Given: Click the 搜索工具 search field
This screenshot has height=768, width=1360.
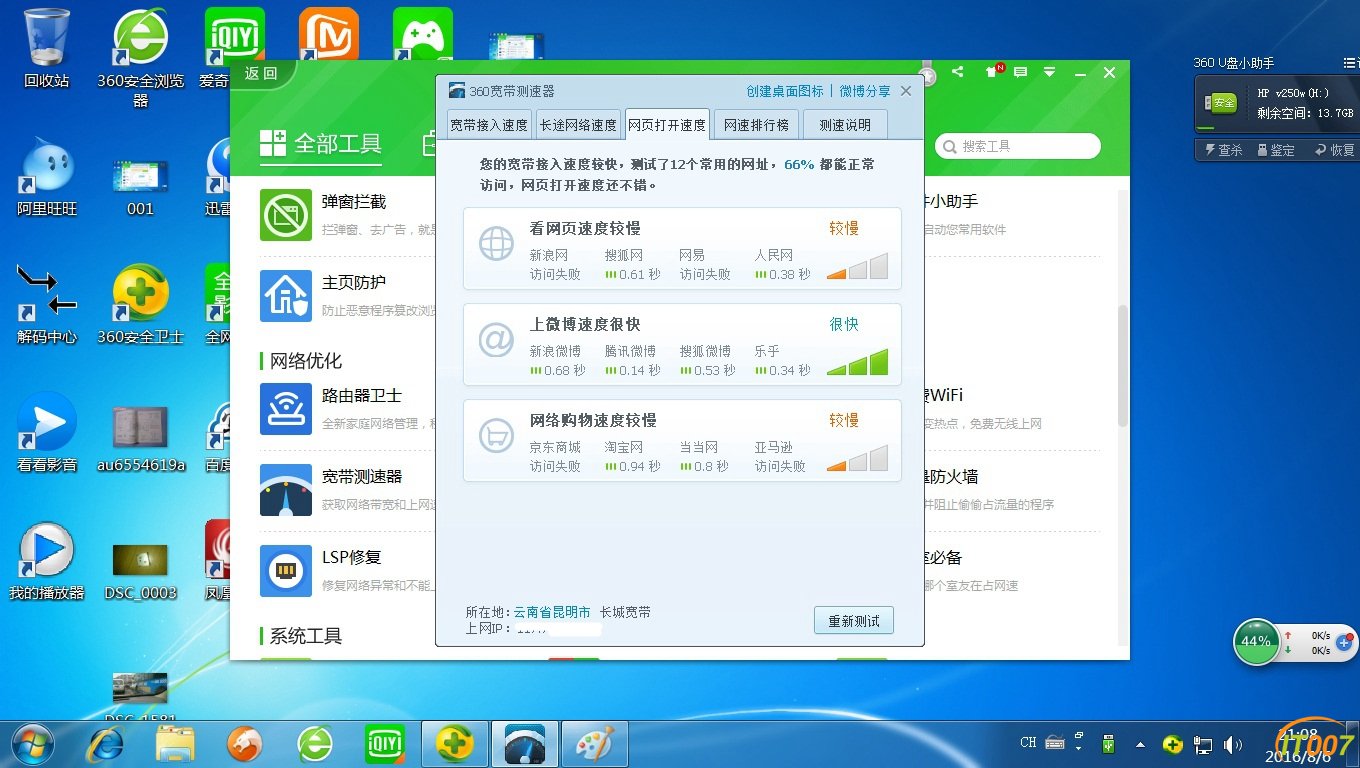Looking at the screenshot, I should point(1018,146).
